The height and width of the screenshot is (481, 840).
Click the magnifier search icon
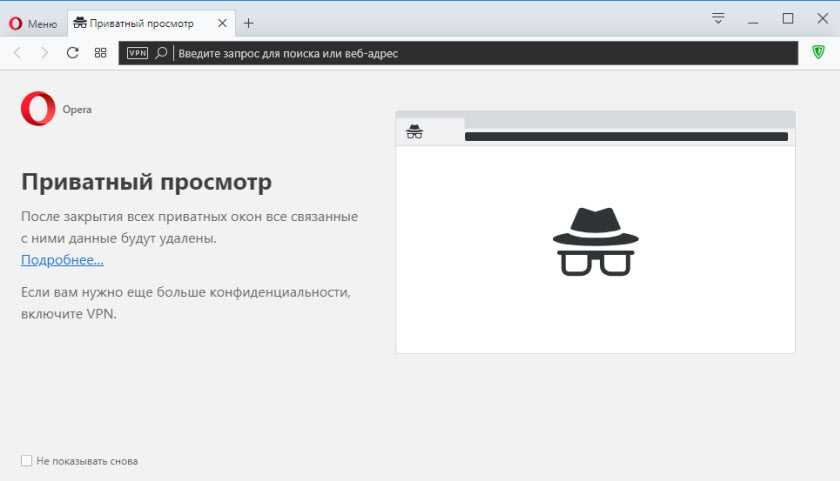coord(161,53)
